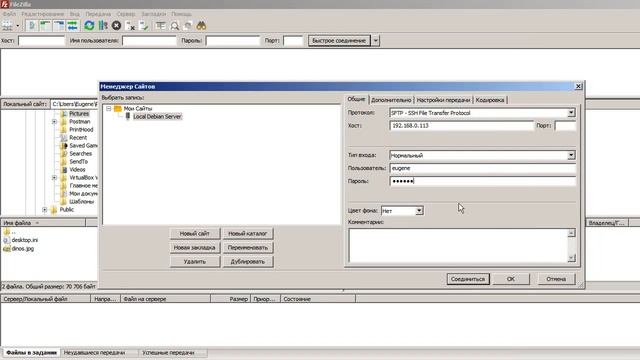Toggle remote directory tree icon
640x360 pixels.
pyautogui.click(x=59, y=26)
